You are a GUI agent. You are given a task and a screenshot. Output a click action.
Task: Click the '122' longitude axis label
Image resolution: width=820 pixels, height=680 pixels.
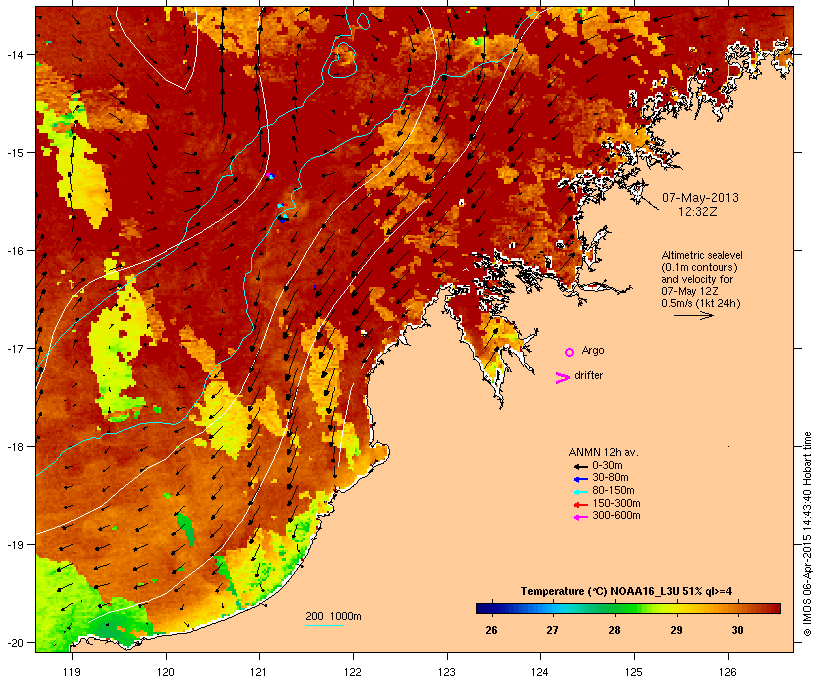click(x=353, y=672)
